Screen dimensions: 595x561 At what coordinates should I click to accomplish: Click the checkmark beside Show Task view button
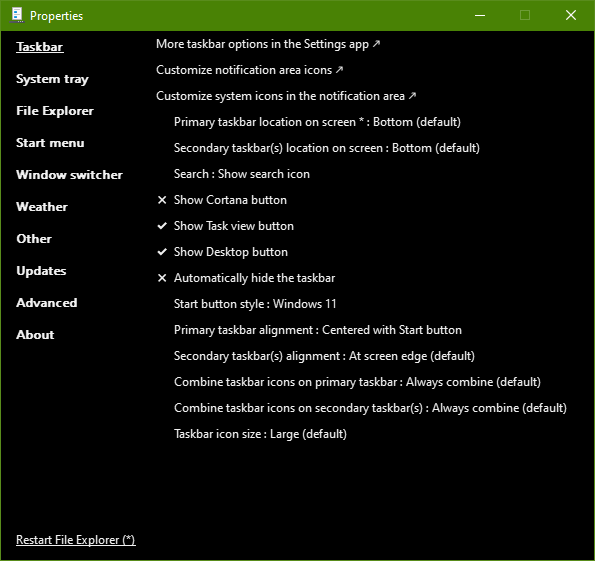click(x=162, y=226)
